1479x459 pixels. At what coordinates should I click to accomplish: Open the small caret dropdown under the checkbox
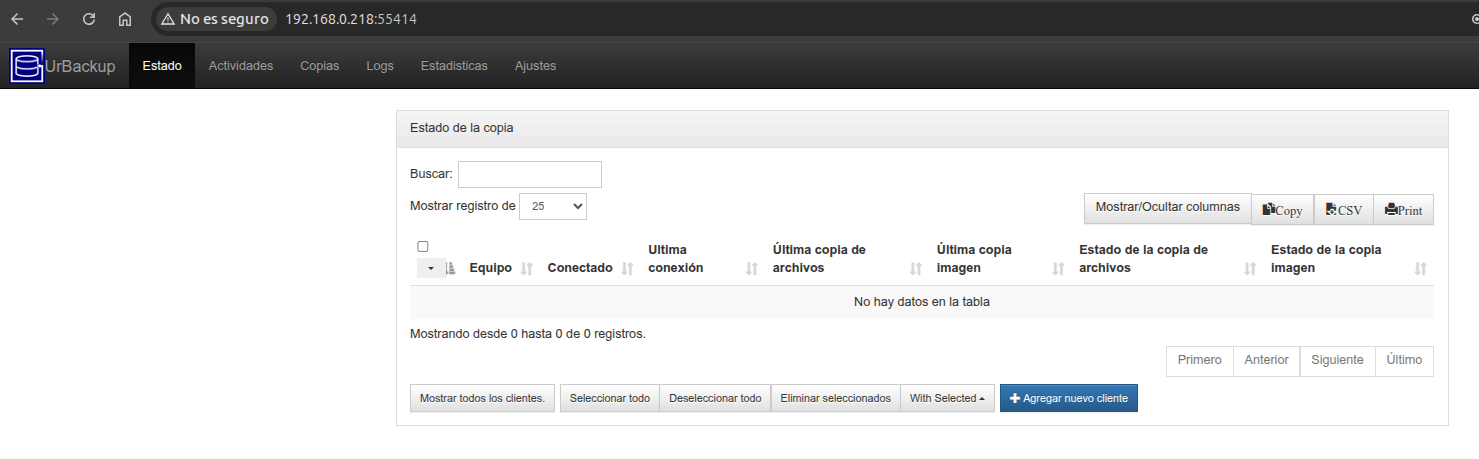coord(430,268)
